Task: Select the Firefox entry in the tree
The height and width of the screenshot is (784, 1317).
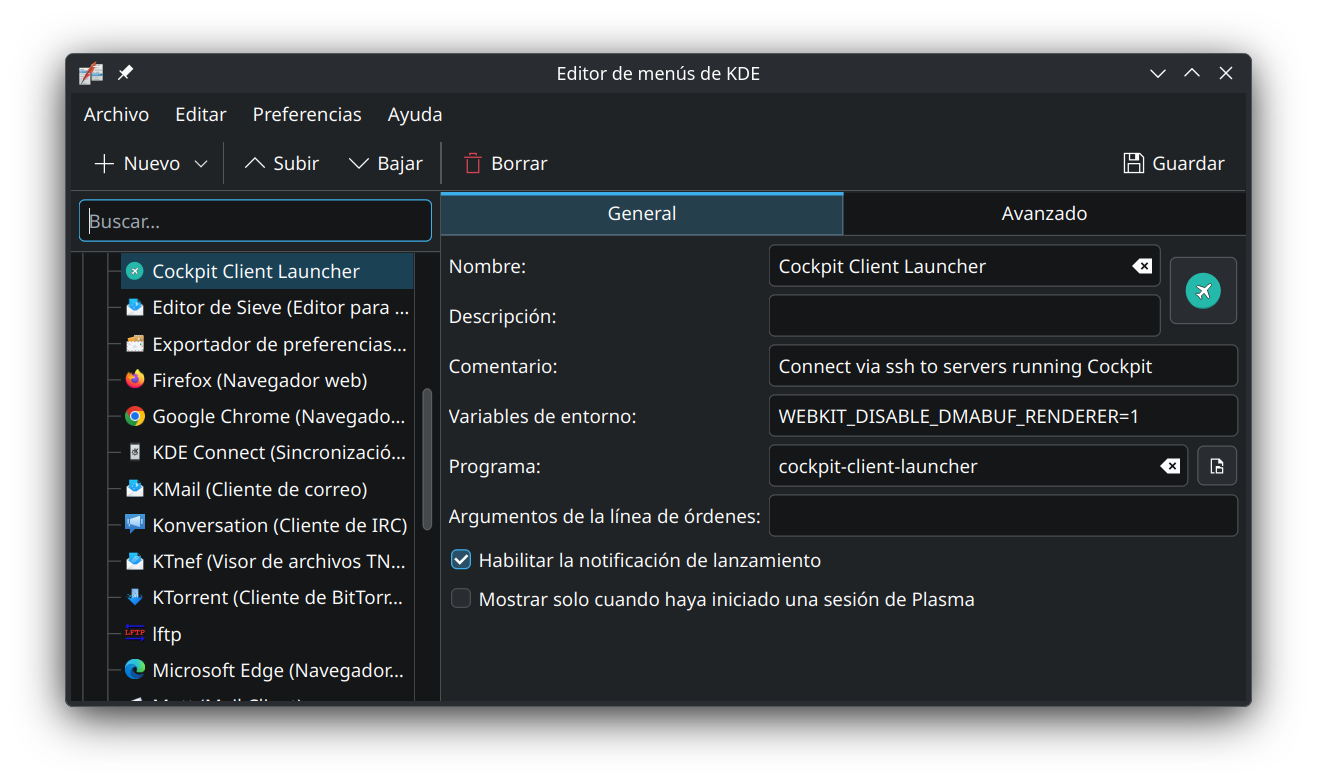Action: coord(259,380)
